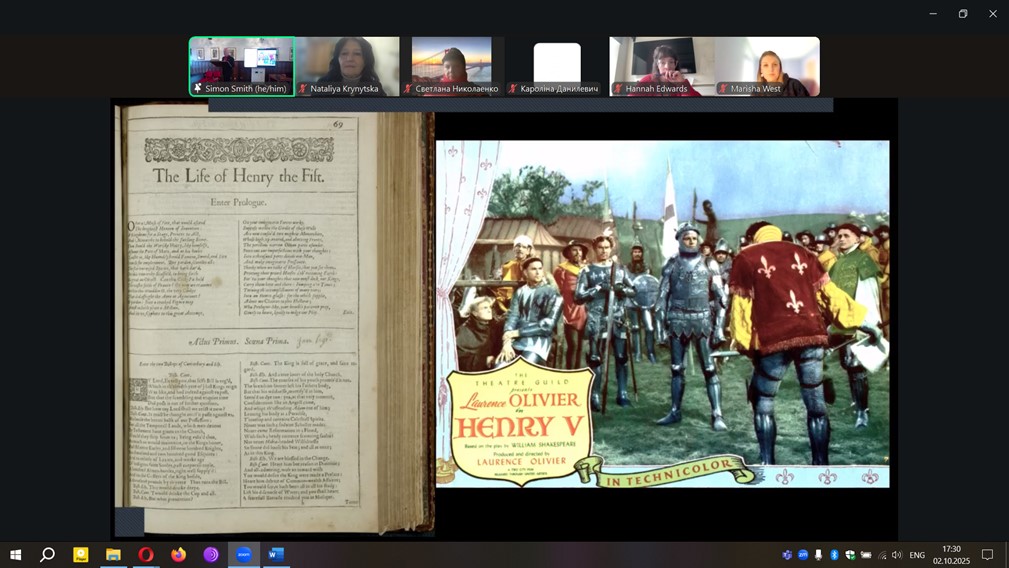The width and height of the screenshot is (1009, 568).
Task: Open the Microsoft Teams tray icon
Action: 787,555
